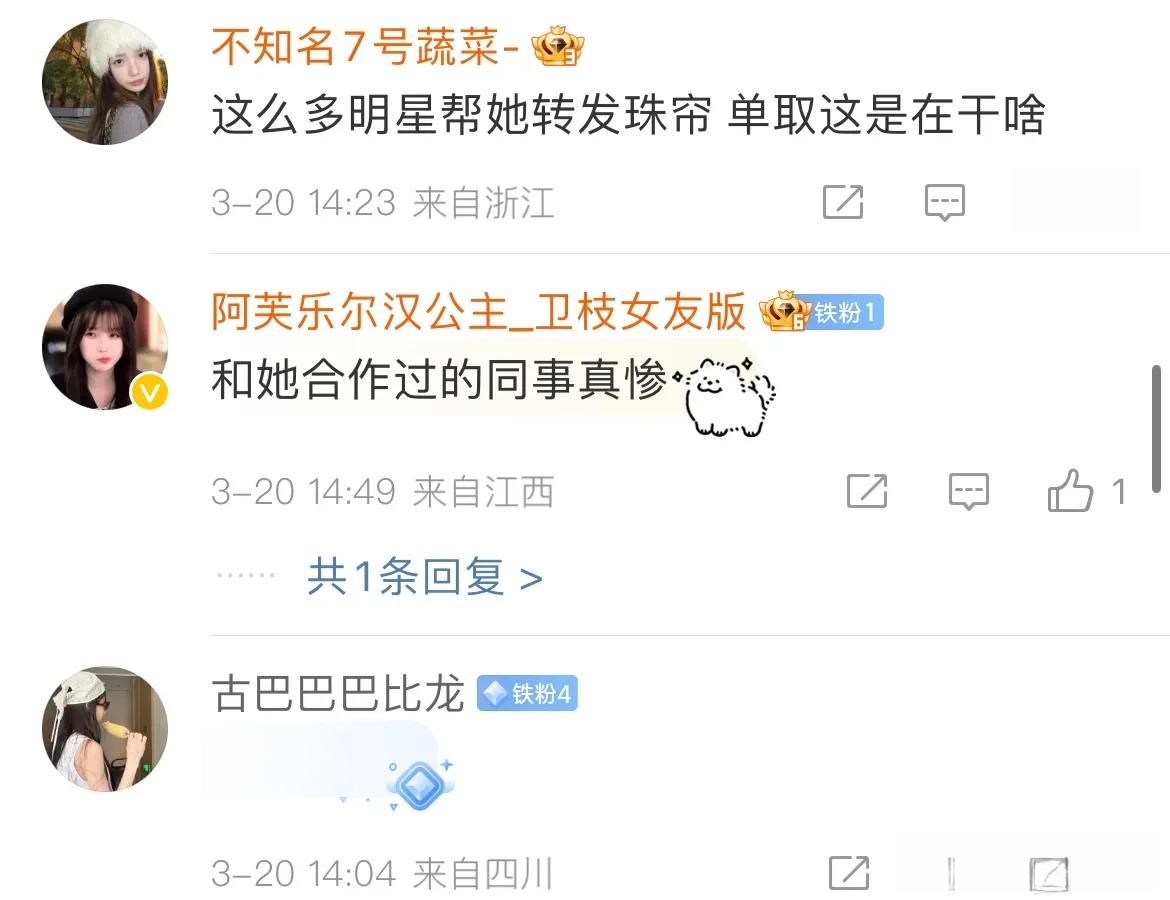Open the black-beret avatar with the yellow V badge
Viewport: 1170px width, 900px height.
pos(105,347)
